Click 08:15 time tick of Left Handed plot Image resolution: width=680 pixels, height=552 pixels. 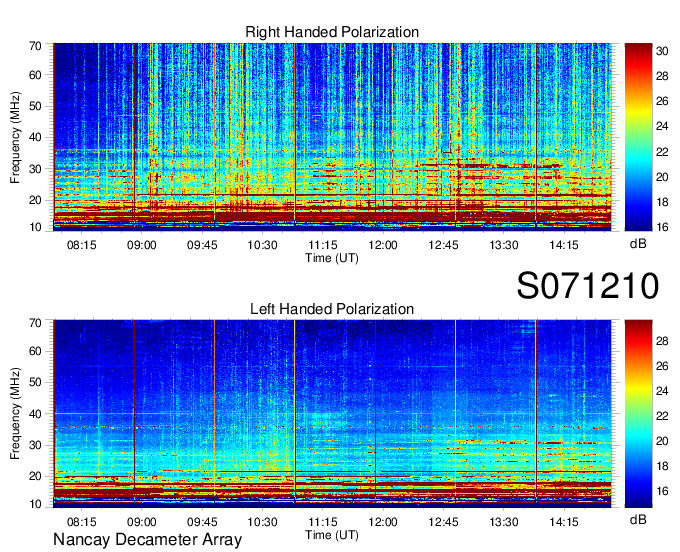pos(82,522)
